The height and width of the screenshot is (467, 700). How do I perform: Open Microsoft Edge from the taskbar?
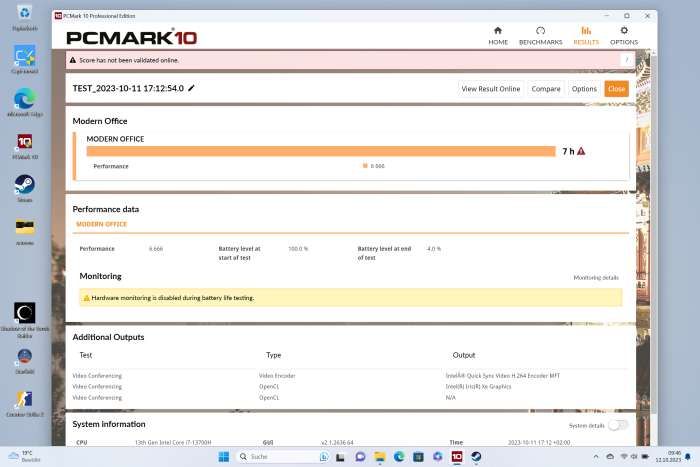(399, 456)
